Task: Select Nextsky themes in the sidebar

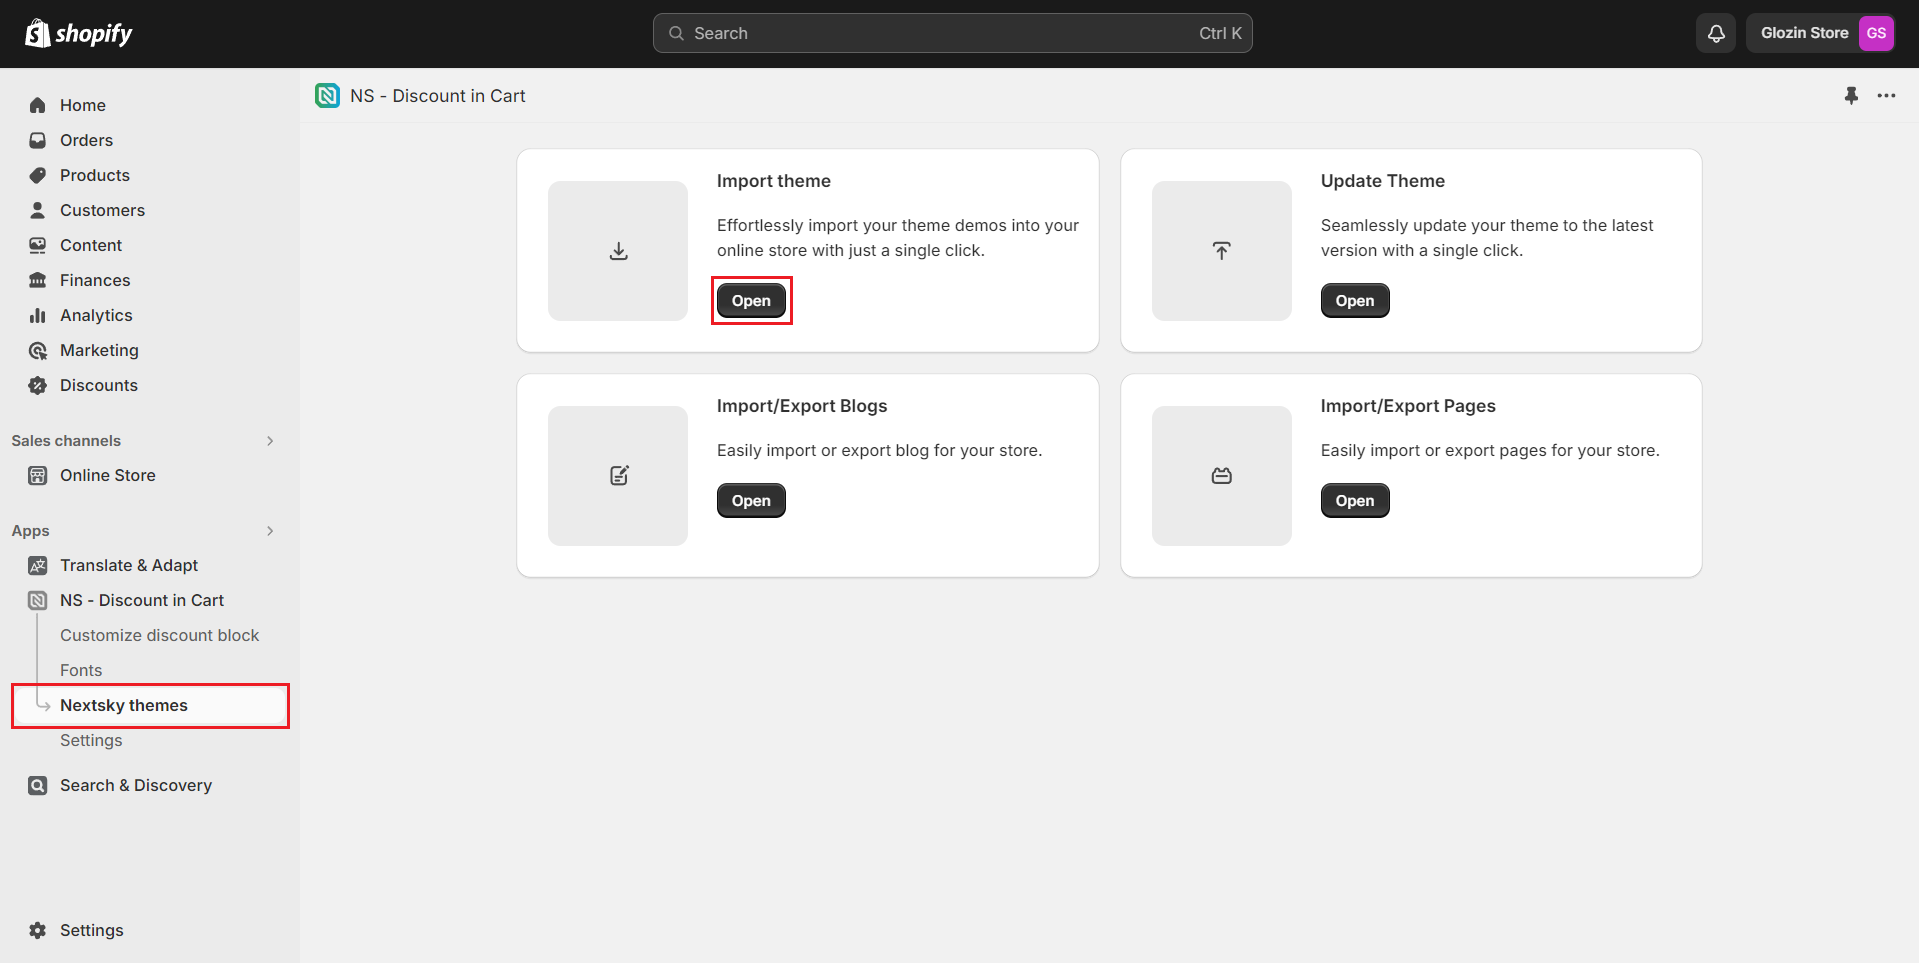Action: [124, 705]
